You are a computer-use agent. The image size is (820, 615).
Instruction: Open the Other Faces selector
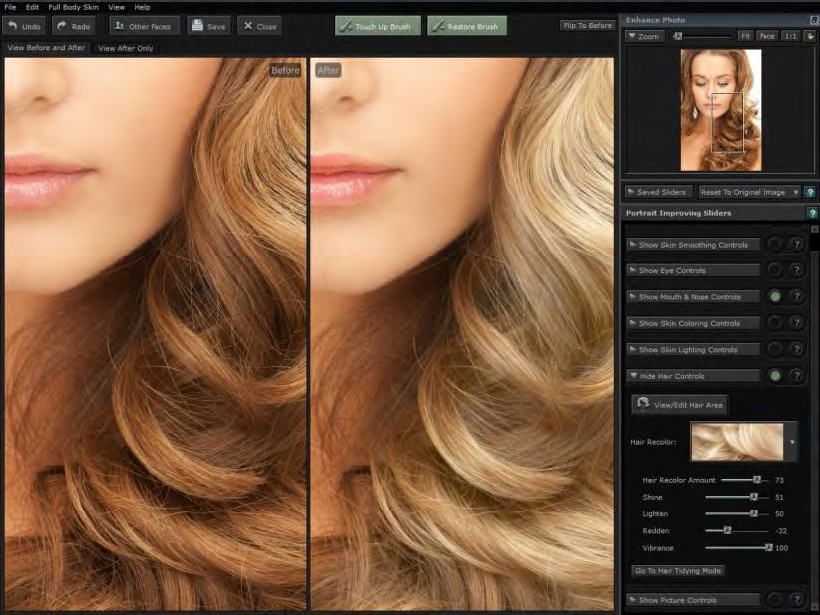[144, 26]
